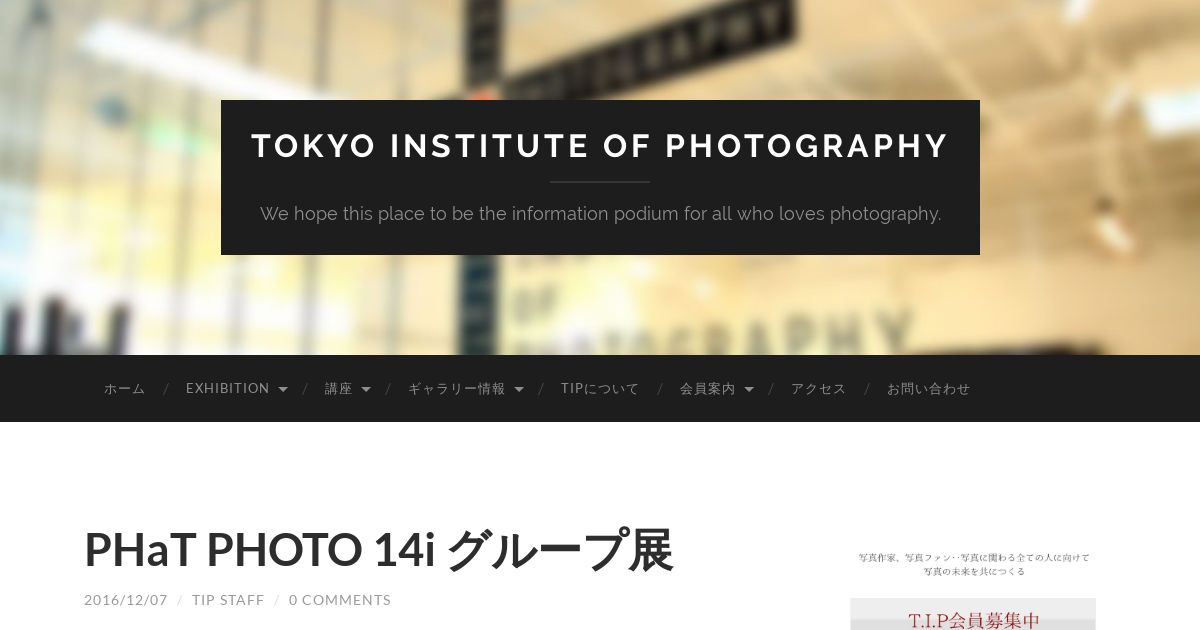1200x630 pixels.
Task: Open the ギャラリー情報 menu item
Action: tap(457, 389)
